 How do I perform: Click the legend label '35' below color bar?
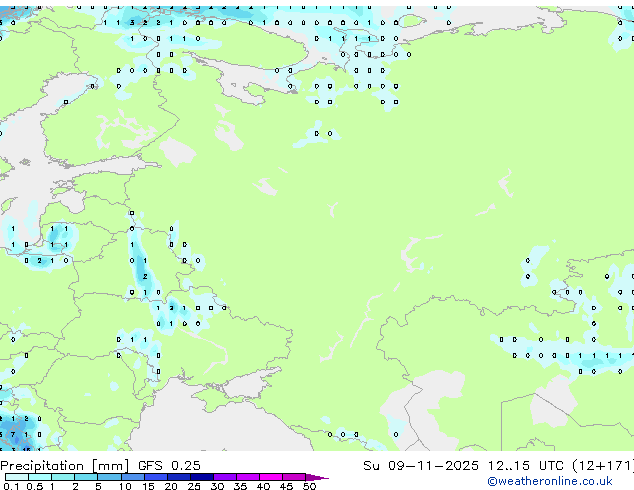tap(241, 486)
